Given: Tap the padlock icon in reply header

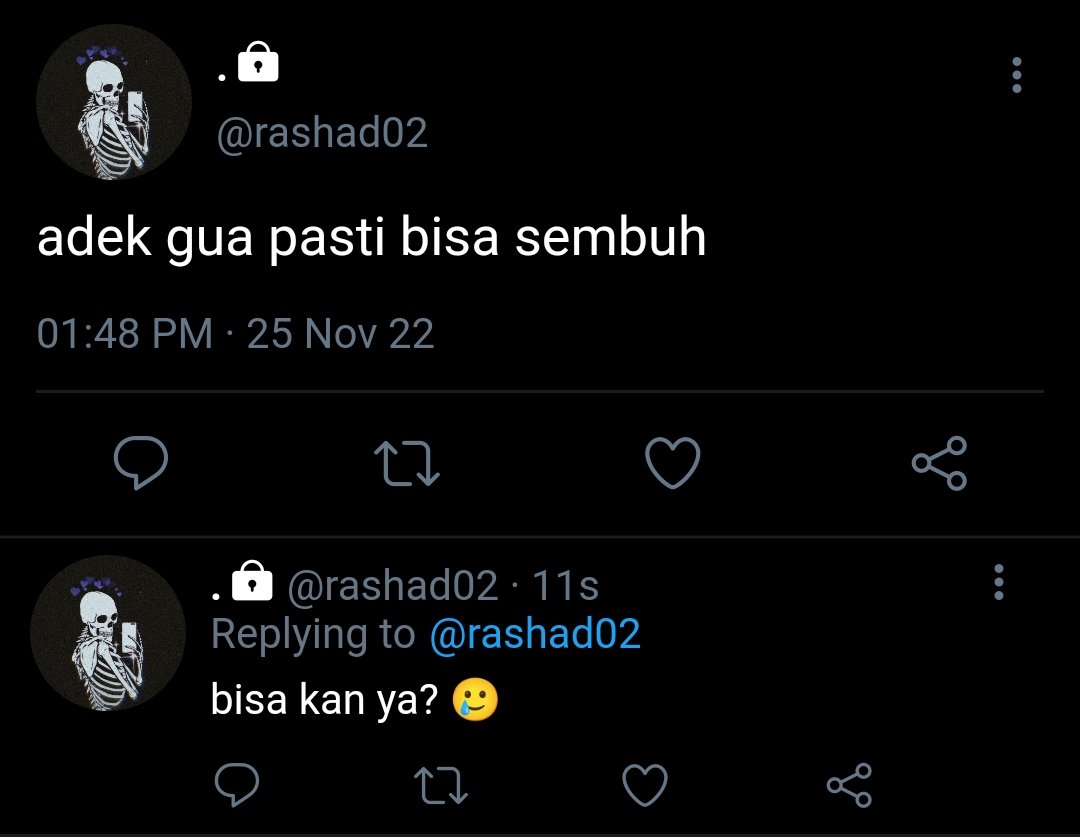Looking at the screenshot, I should (252, 581).
